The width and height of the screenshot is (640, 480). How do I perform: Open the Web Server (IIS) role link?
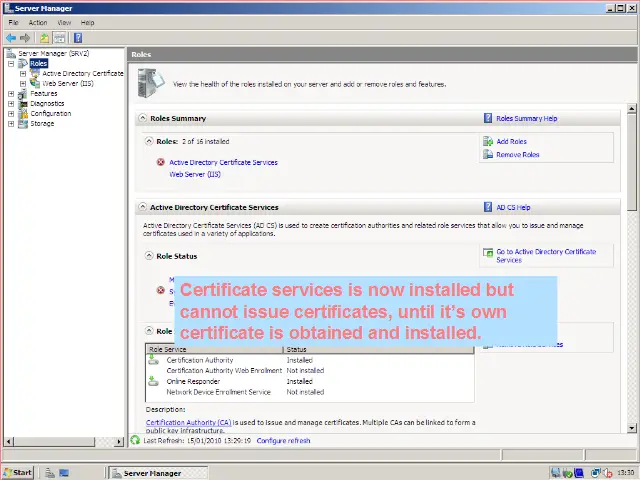pyautogui.click(x=195, y=174)
